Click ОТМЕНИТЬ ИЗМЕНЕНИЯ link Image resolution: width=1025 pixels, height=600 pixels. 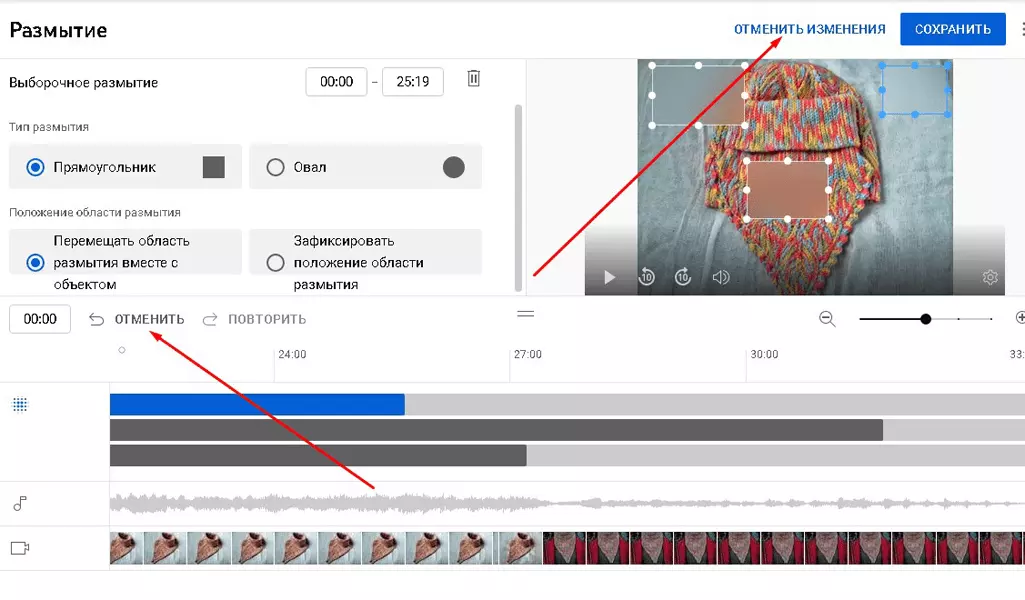(809, 29)
